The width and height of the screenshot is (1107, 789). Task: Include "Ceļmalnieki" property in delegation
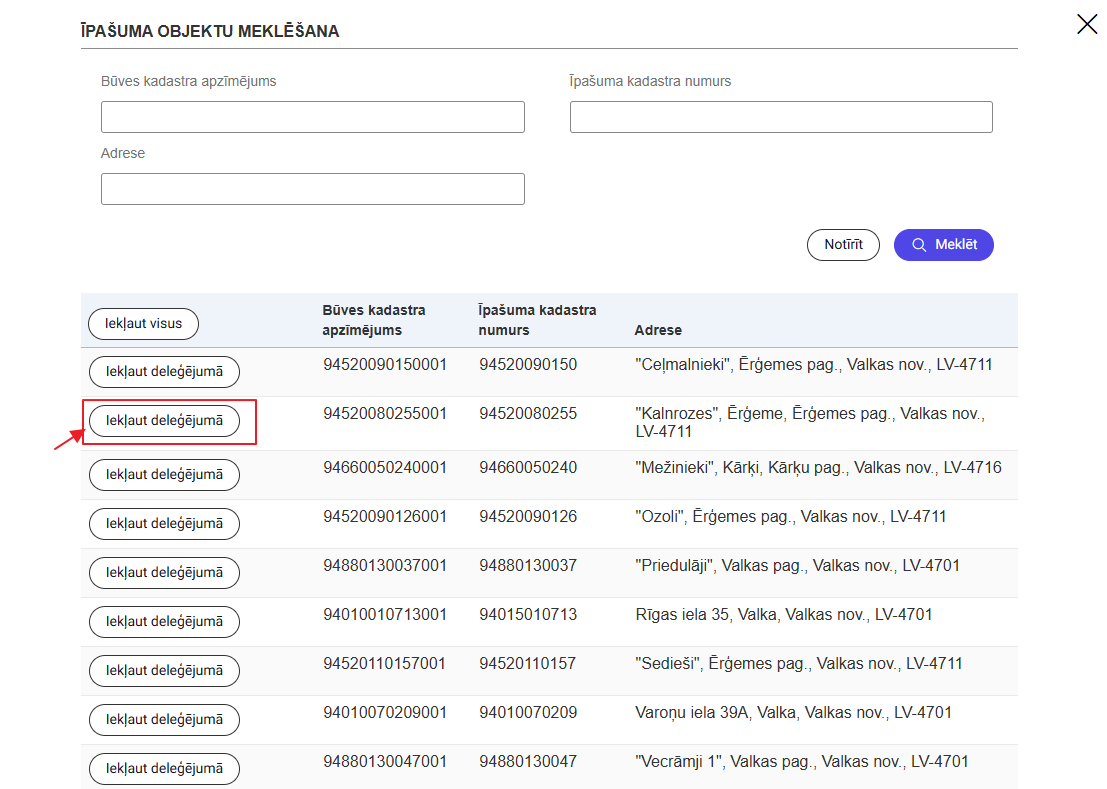coord(164,372)
